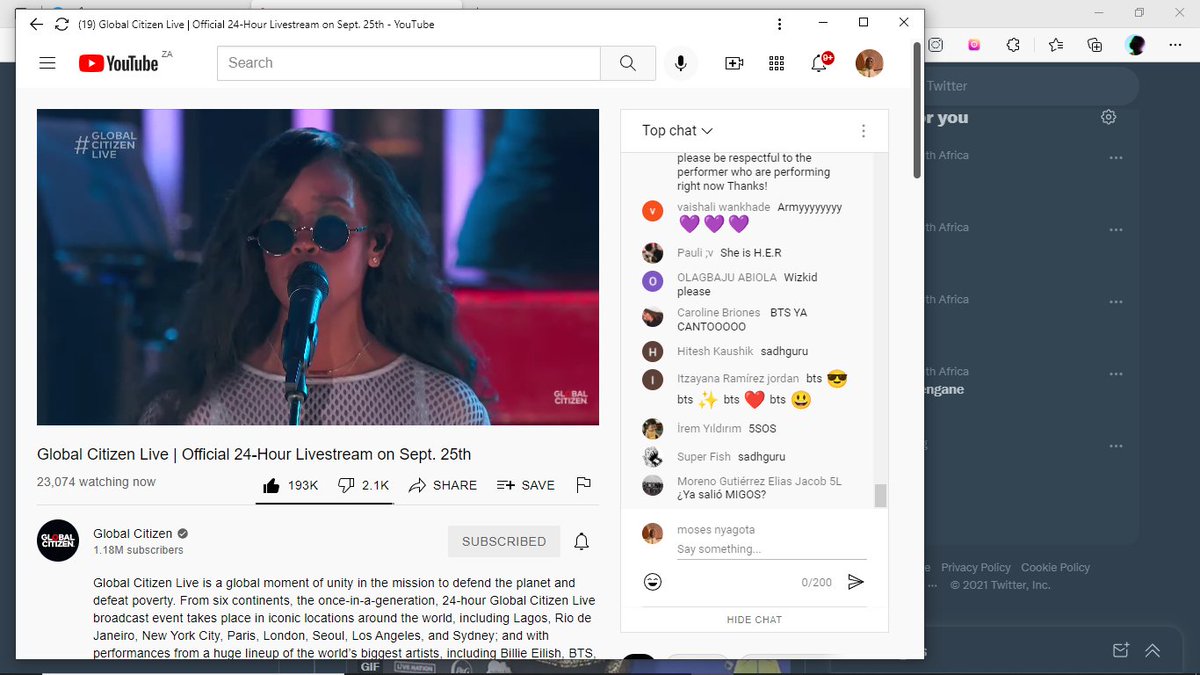Open Cookie Policy link on Twitter
Screen dimensions: 1200x675
(x=1056, y=567)
